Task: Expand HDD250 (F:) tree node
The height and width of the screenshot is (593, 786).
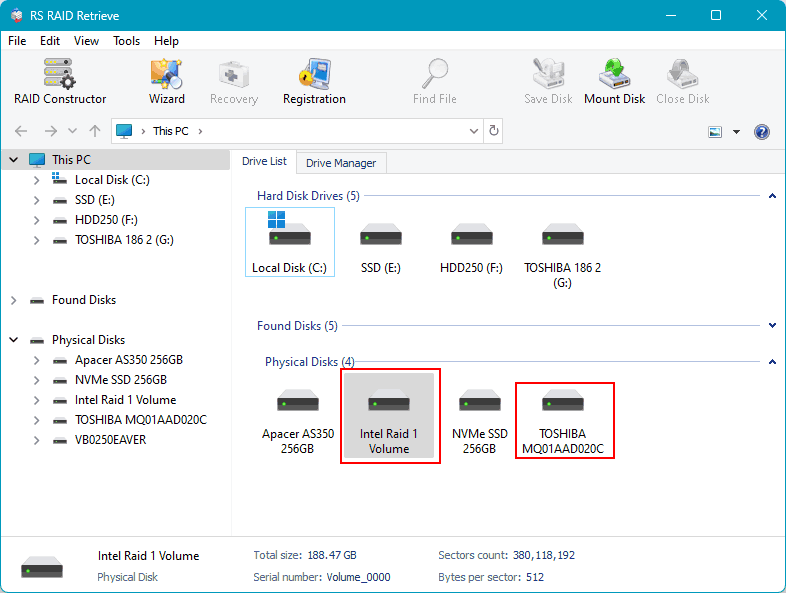Action: tap(36, 220)
